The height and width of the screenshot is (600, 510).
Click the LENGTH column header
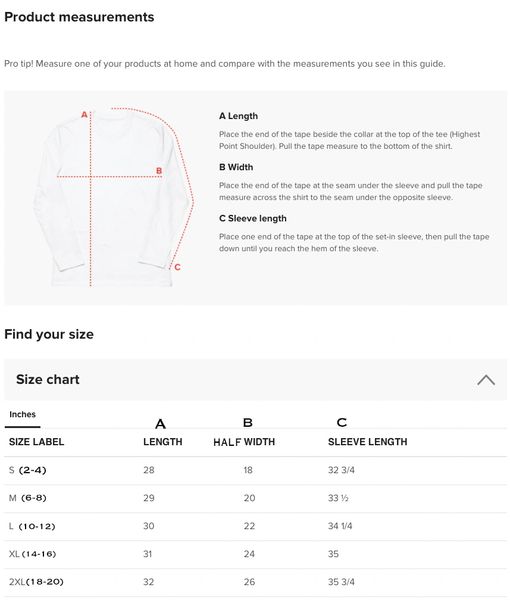(x=163, y=442)
